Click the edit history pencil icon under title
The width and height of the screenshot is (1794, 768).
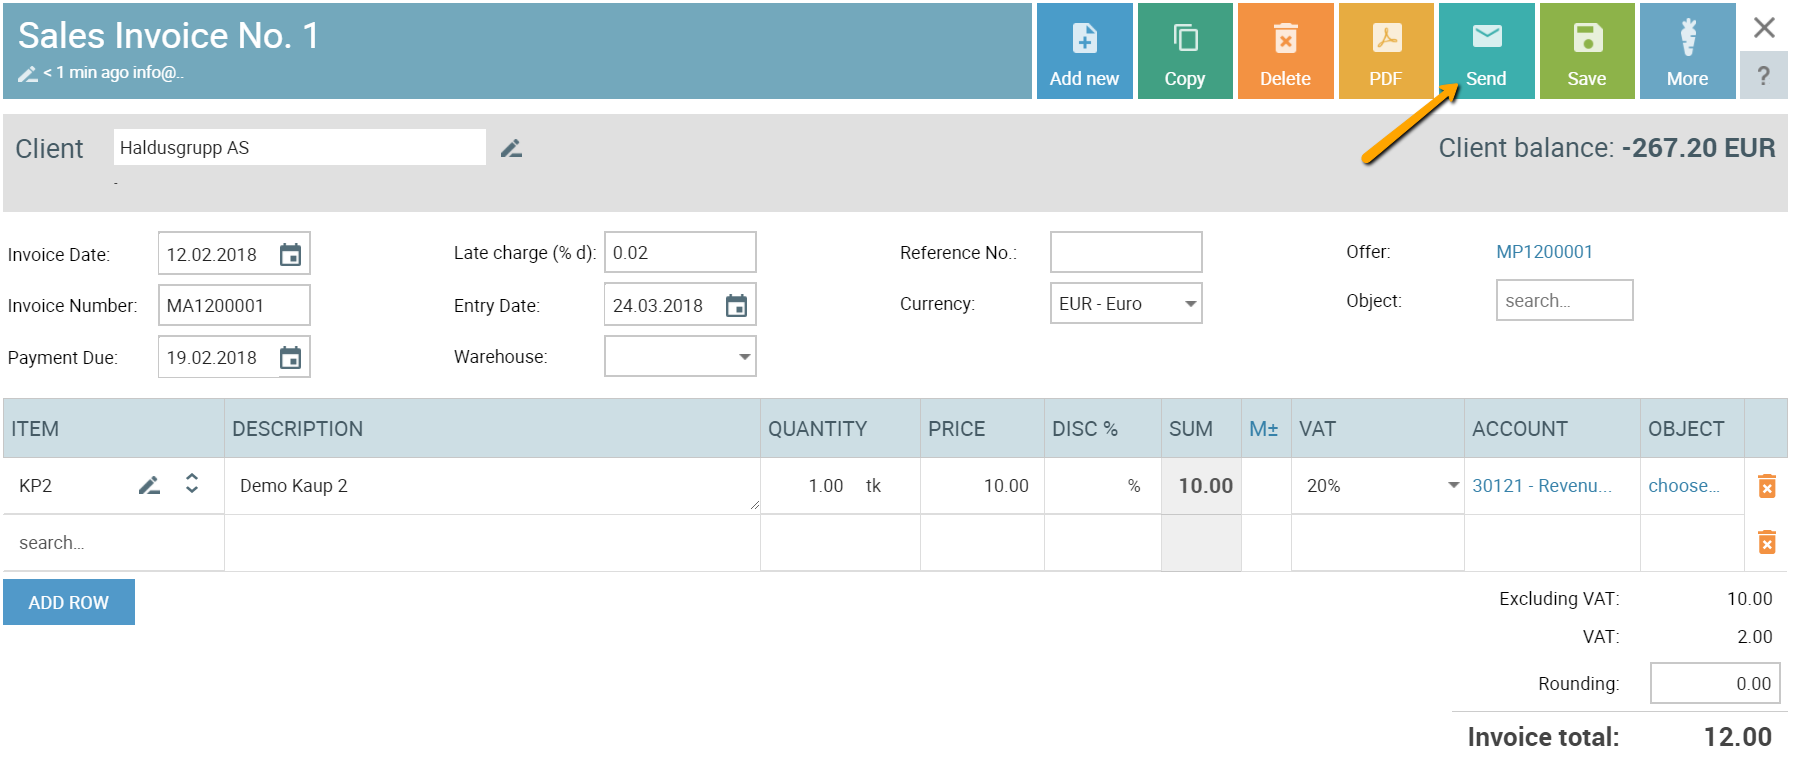27,73
